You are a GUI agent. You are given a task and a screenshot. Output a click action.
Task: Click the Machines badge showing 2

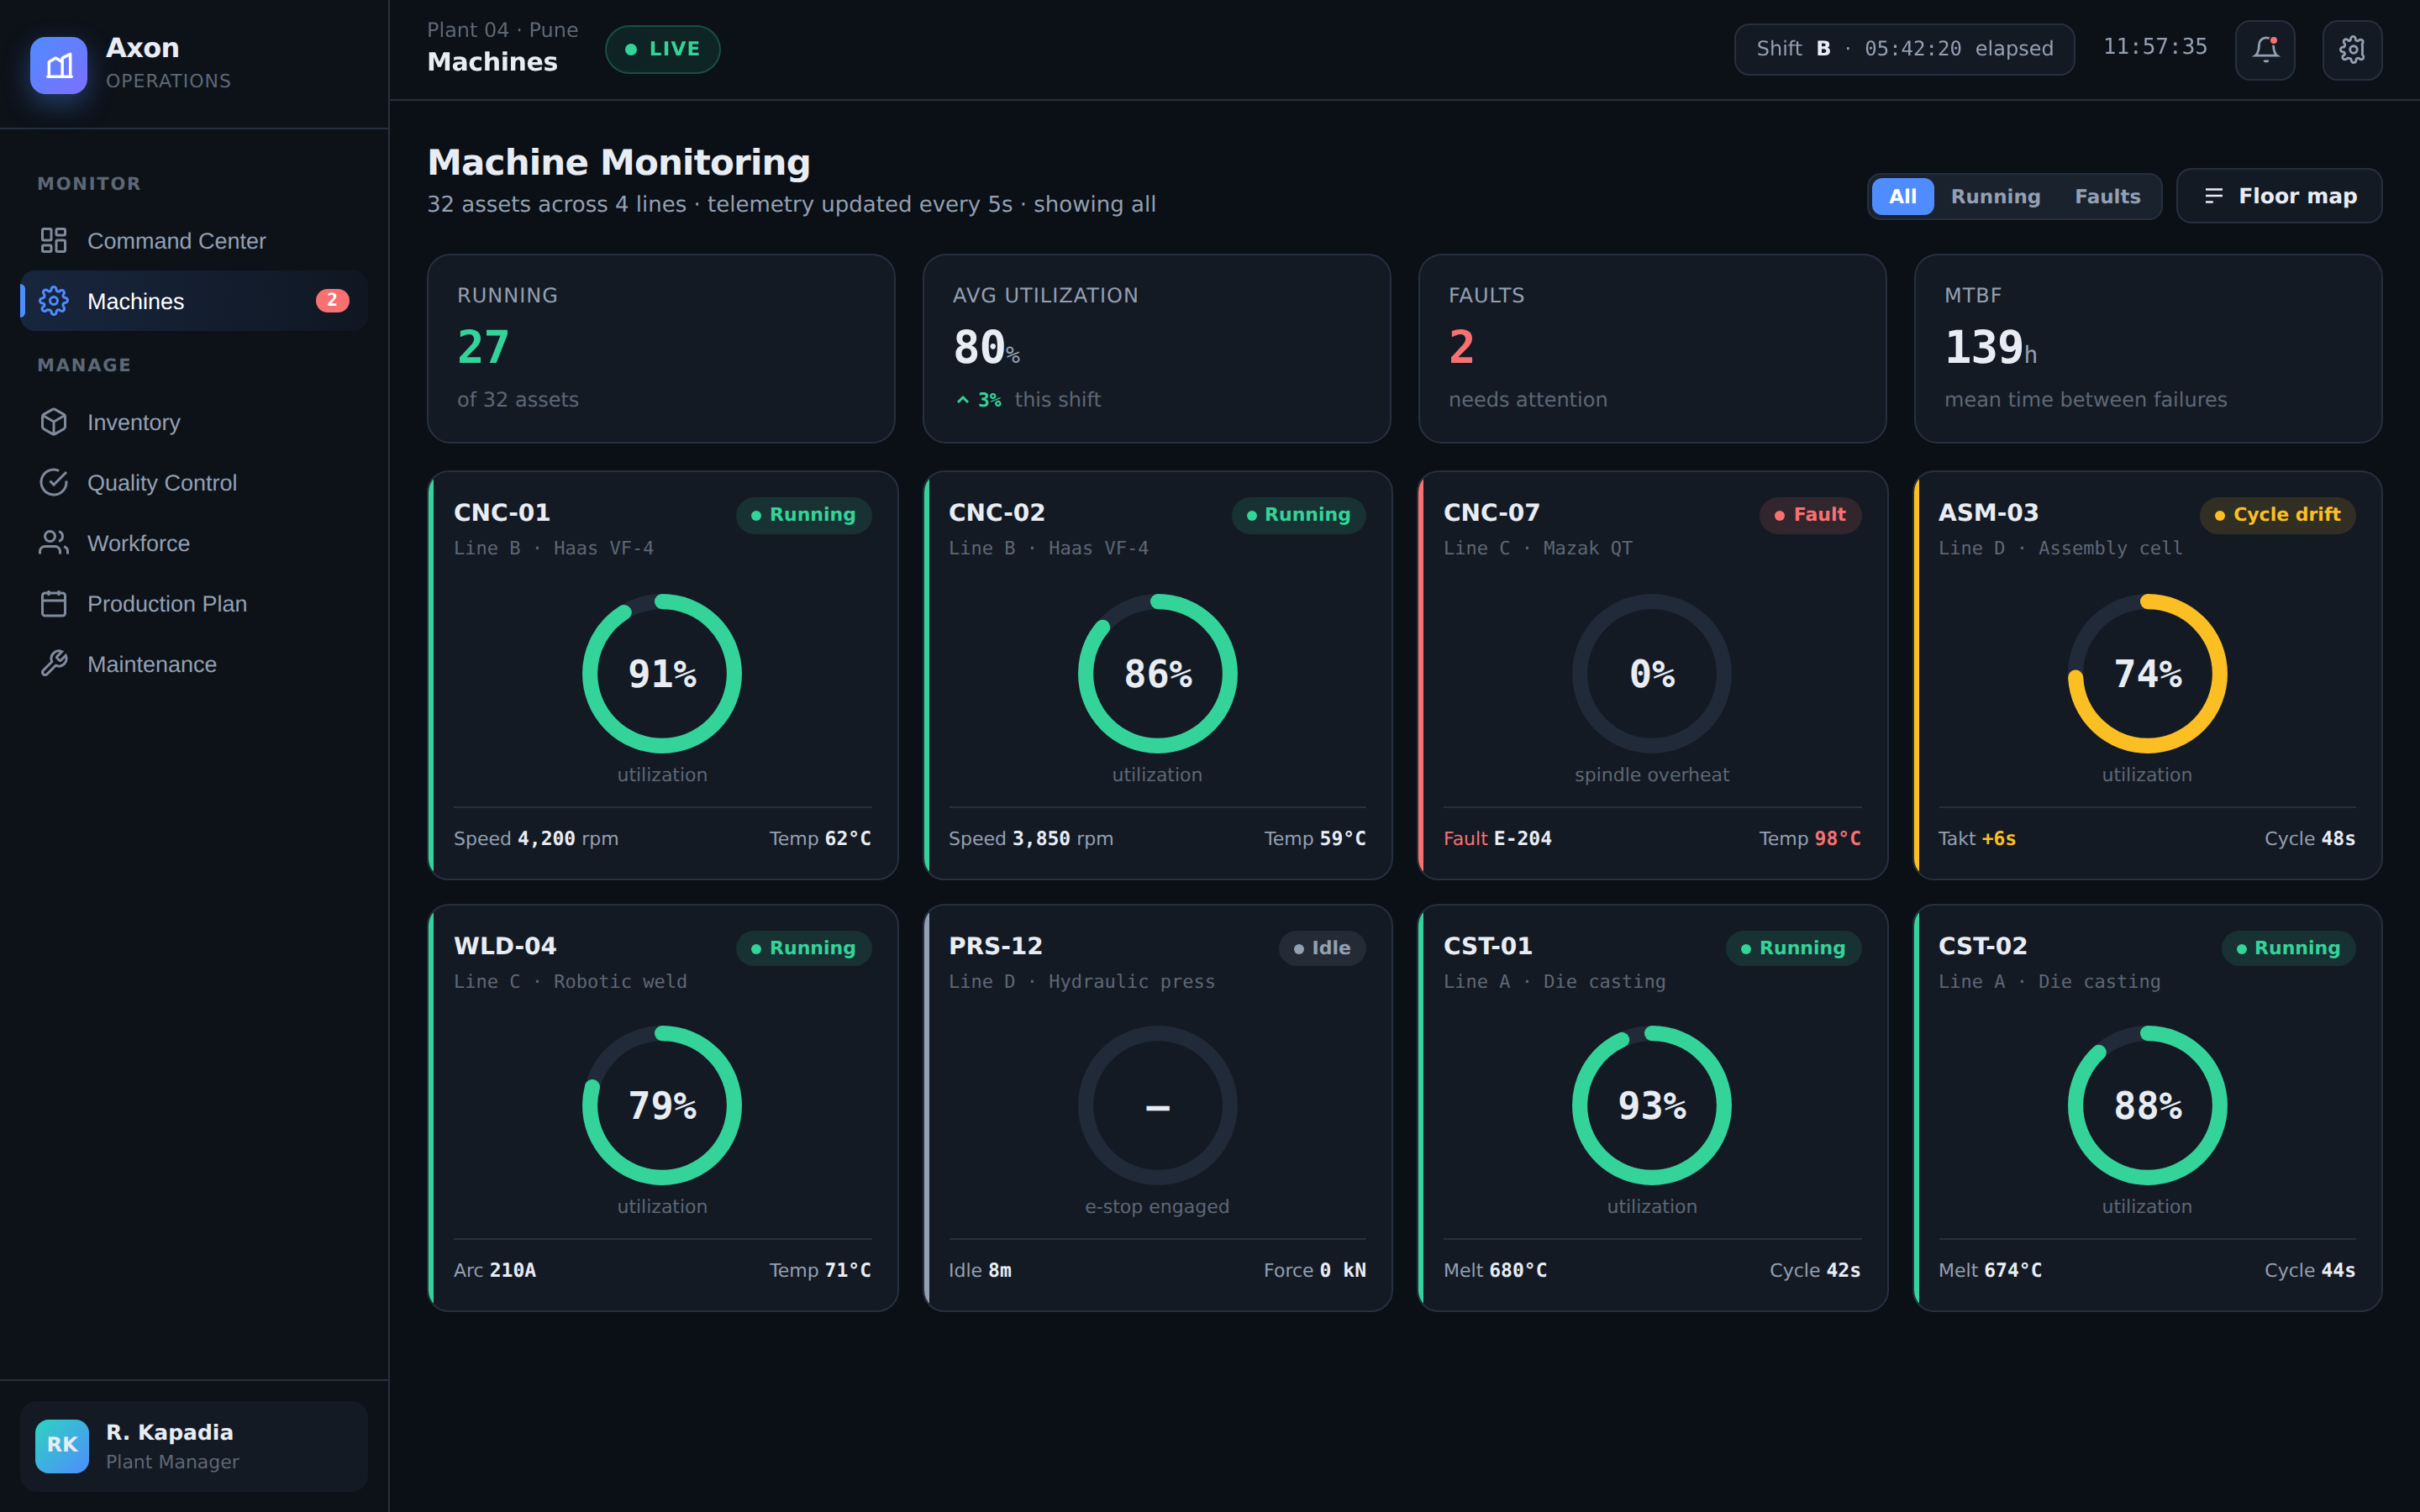[332, 301]
